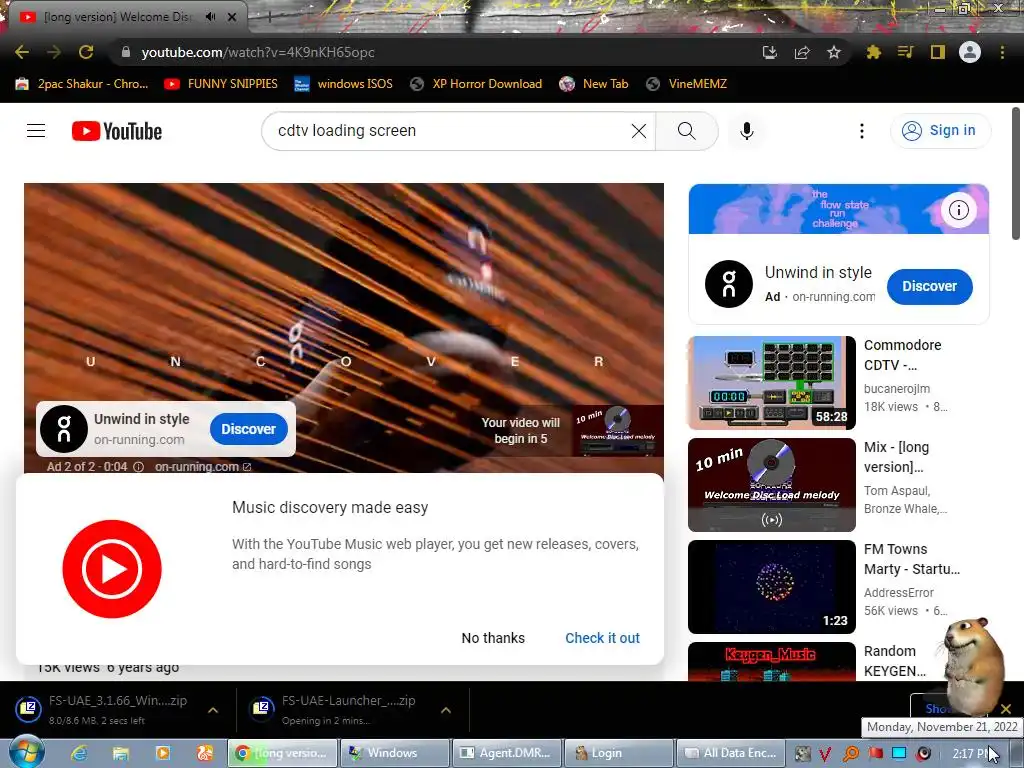The image size is (1024, 768).
Task: Click Check it out in music popup
Action: 602,638
